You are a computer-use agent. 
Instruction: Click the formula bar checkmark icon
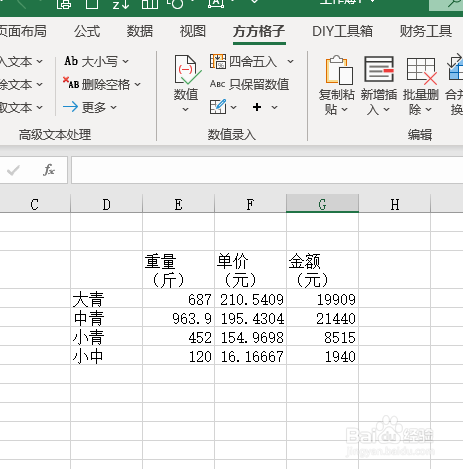(x=13, y=170)
